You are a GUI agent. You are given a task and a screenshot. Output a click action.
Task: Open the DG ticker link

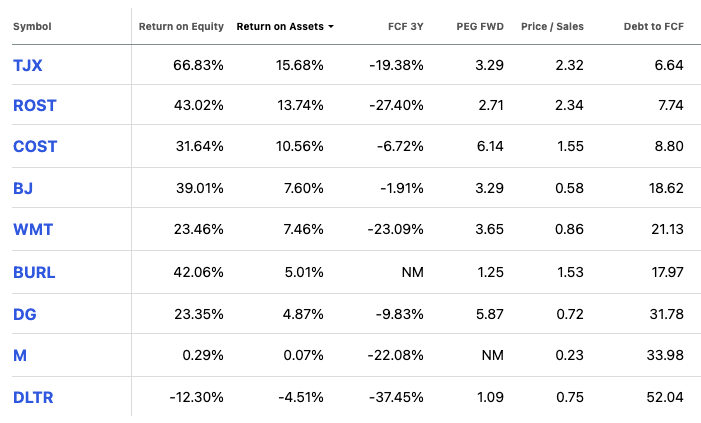pos(25,313)
